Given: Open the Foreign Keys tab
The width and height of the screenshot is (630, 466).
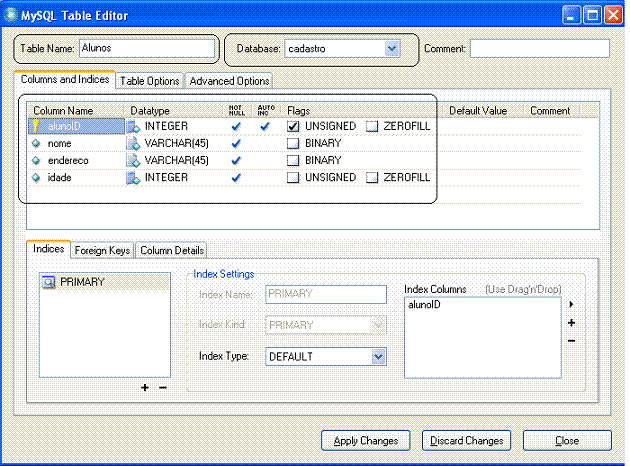Looking at the screenshot, I should 102,250.
